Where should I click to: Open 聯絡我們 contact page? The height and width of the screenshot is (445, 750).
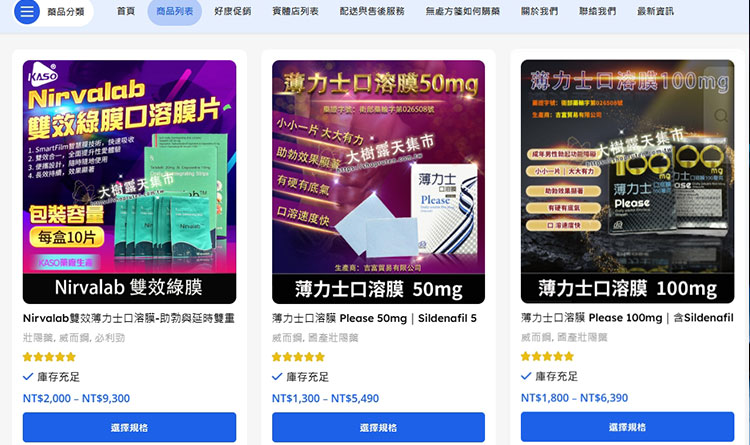pyautogui.click(x=598, y=11)
